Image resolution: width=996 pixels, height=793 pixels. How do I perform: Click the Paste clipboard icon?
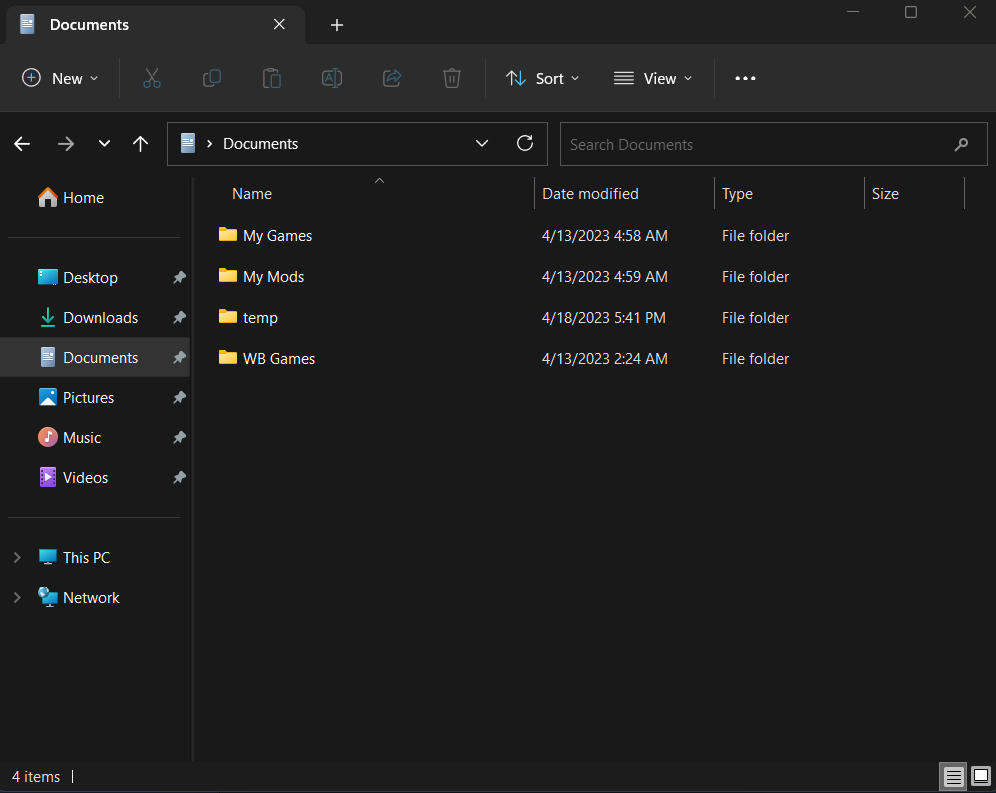click(271, 78)
